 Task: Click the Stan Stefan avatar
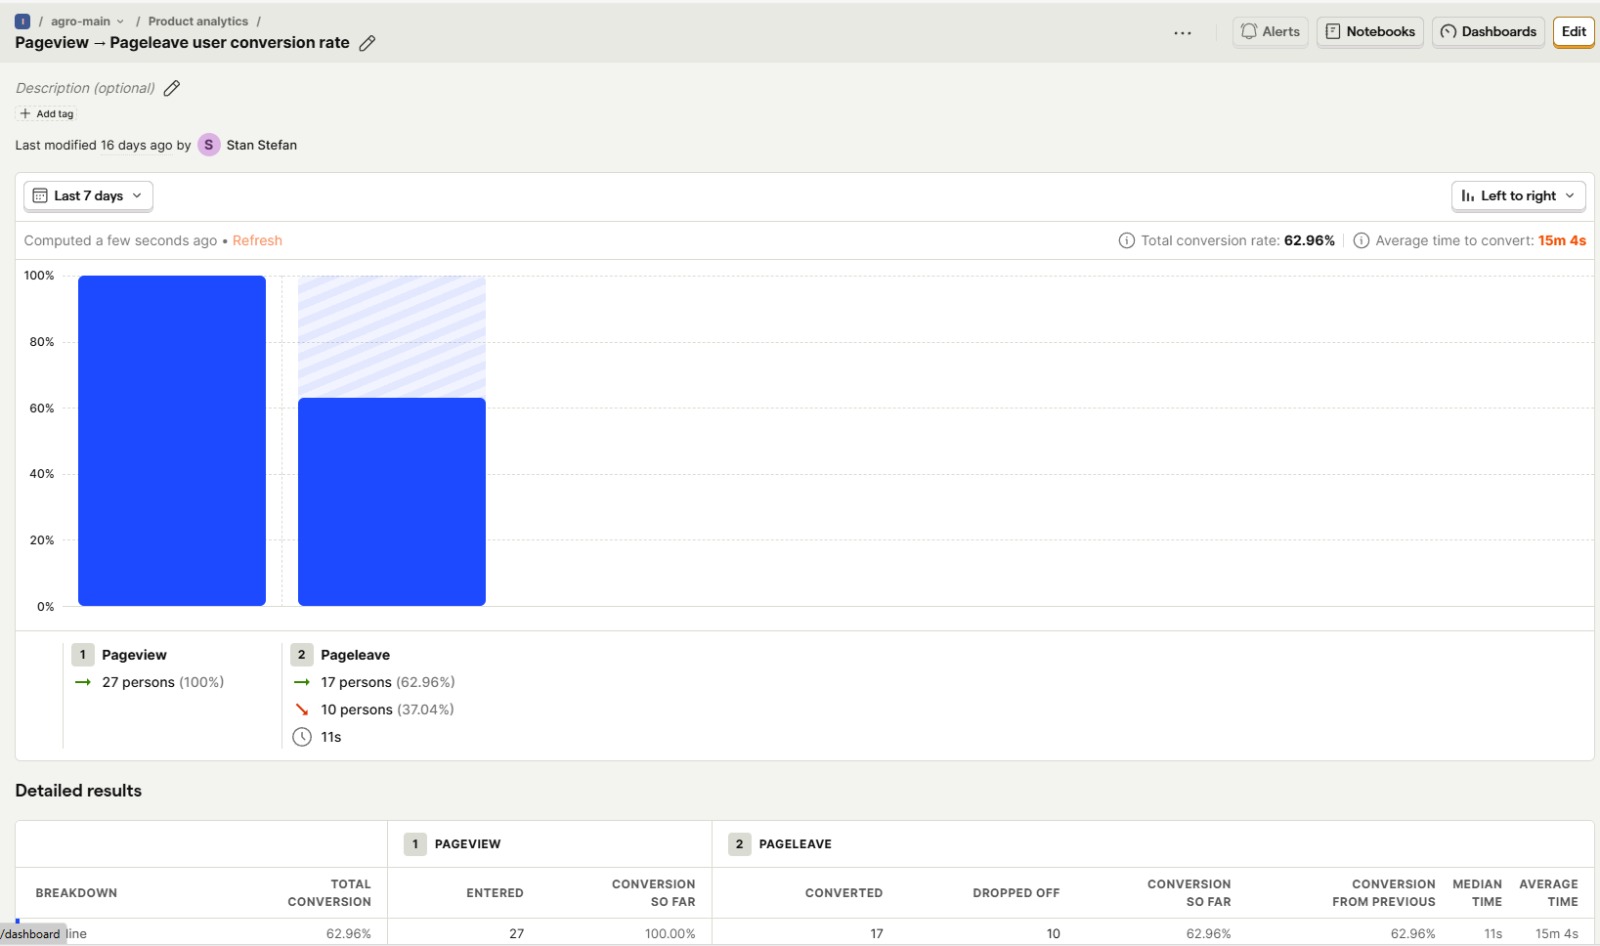tap(208, 145)
